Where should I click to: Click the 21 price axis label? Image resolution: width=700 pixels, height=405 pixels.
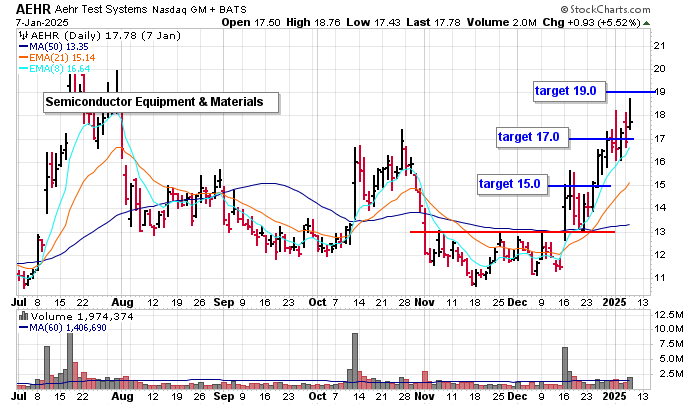point(659,46)
